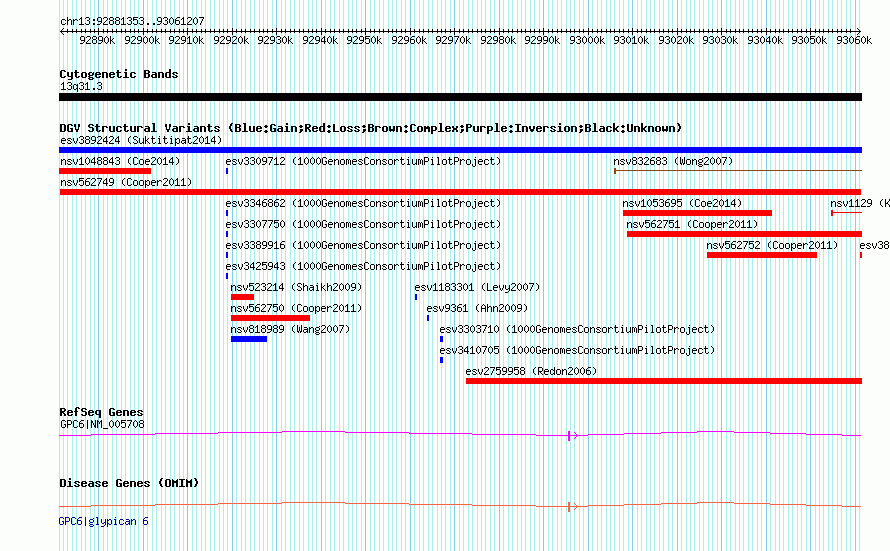Click the partially visible nsv1129 label
The height and width of the screenshot is (551, 890).
[859, 203]
